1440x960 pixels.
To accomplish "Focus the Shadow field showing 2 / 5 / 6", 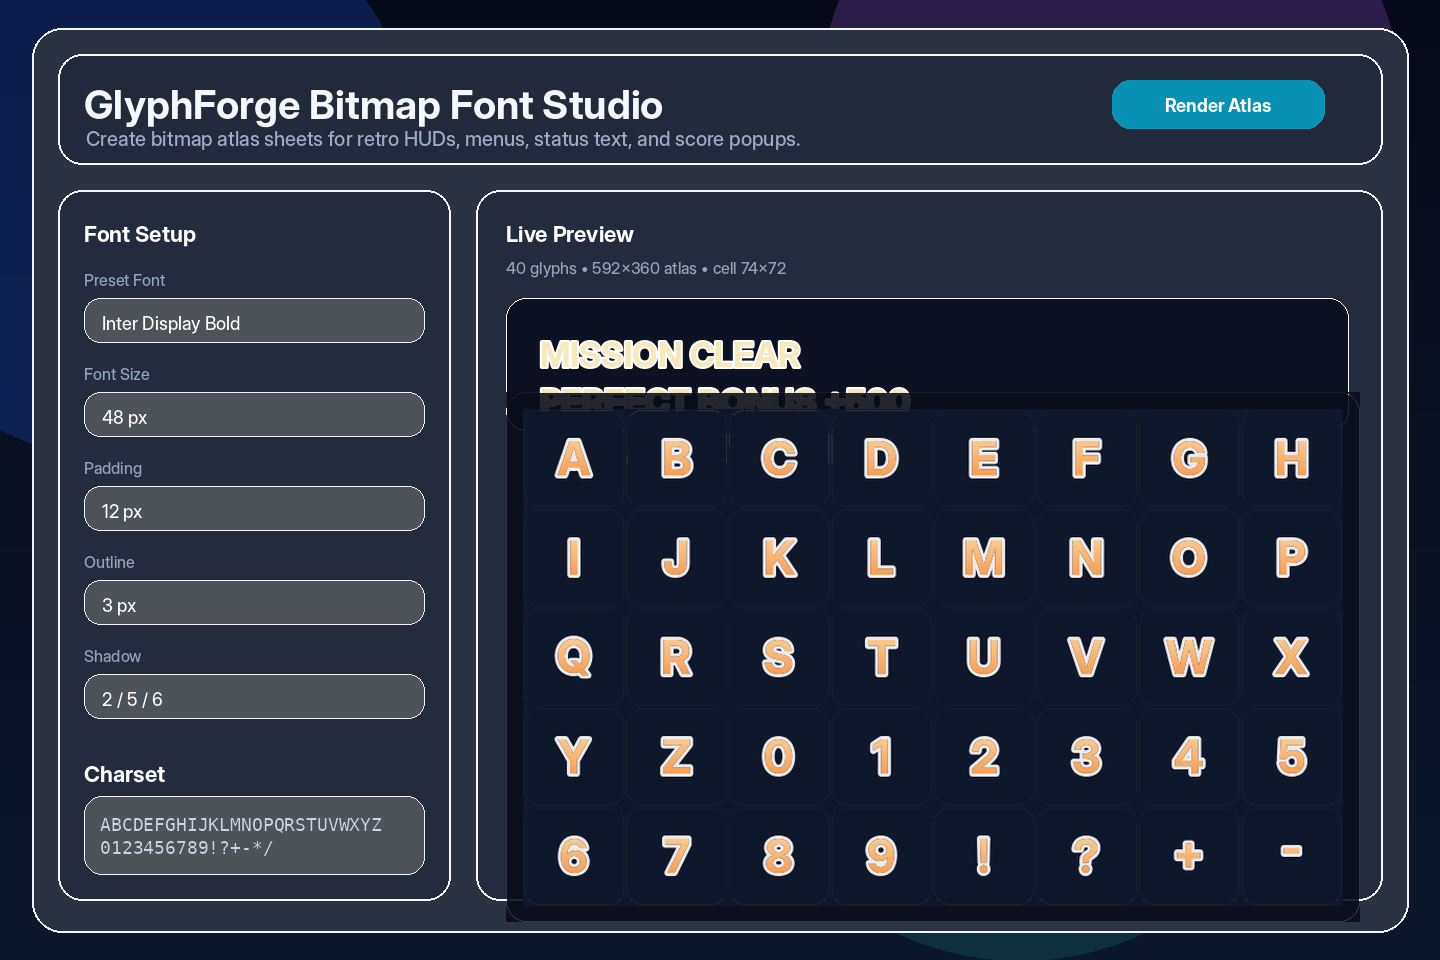I will pos(254,697).
